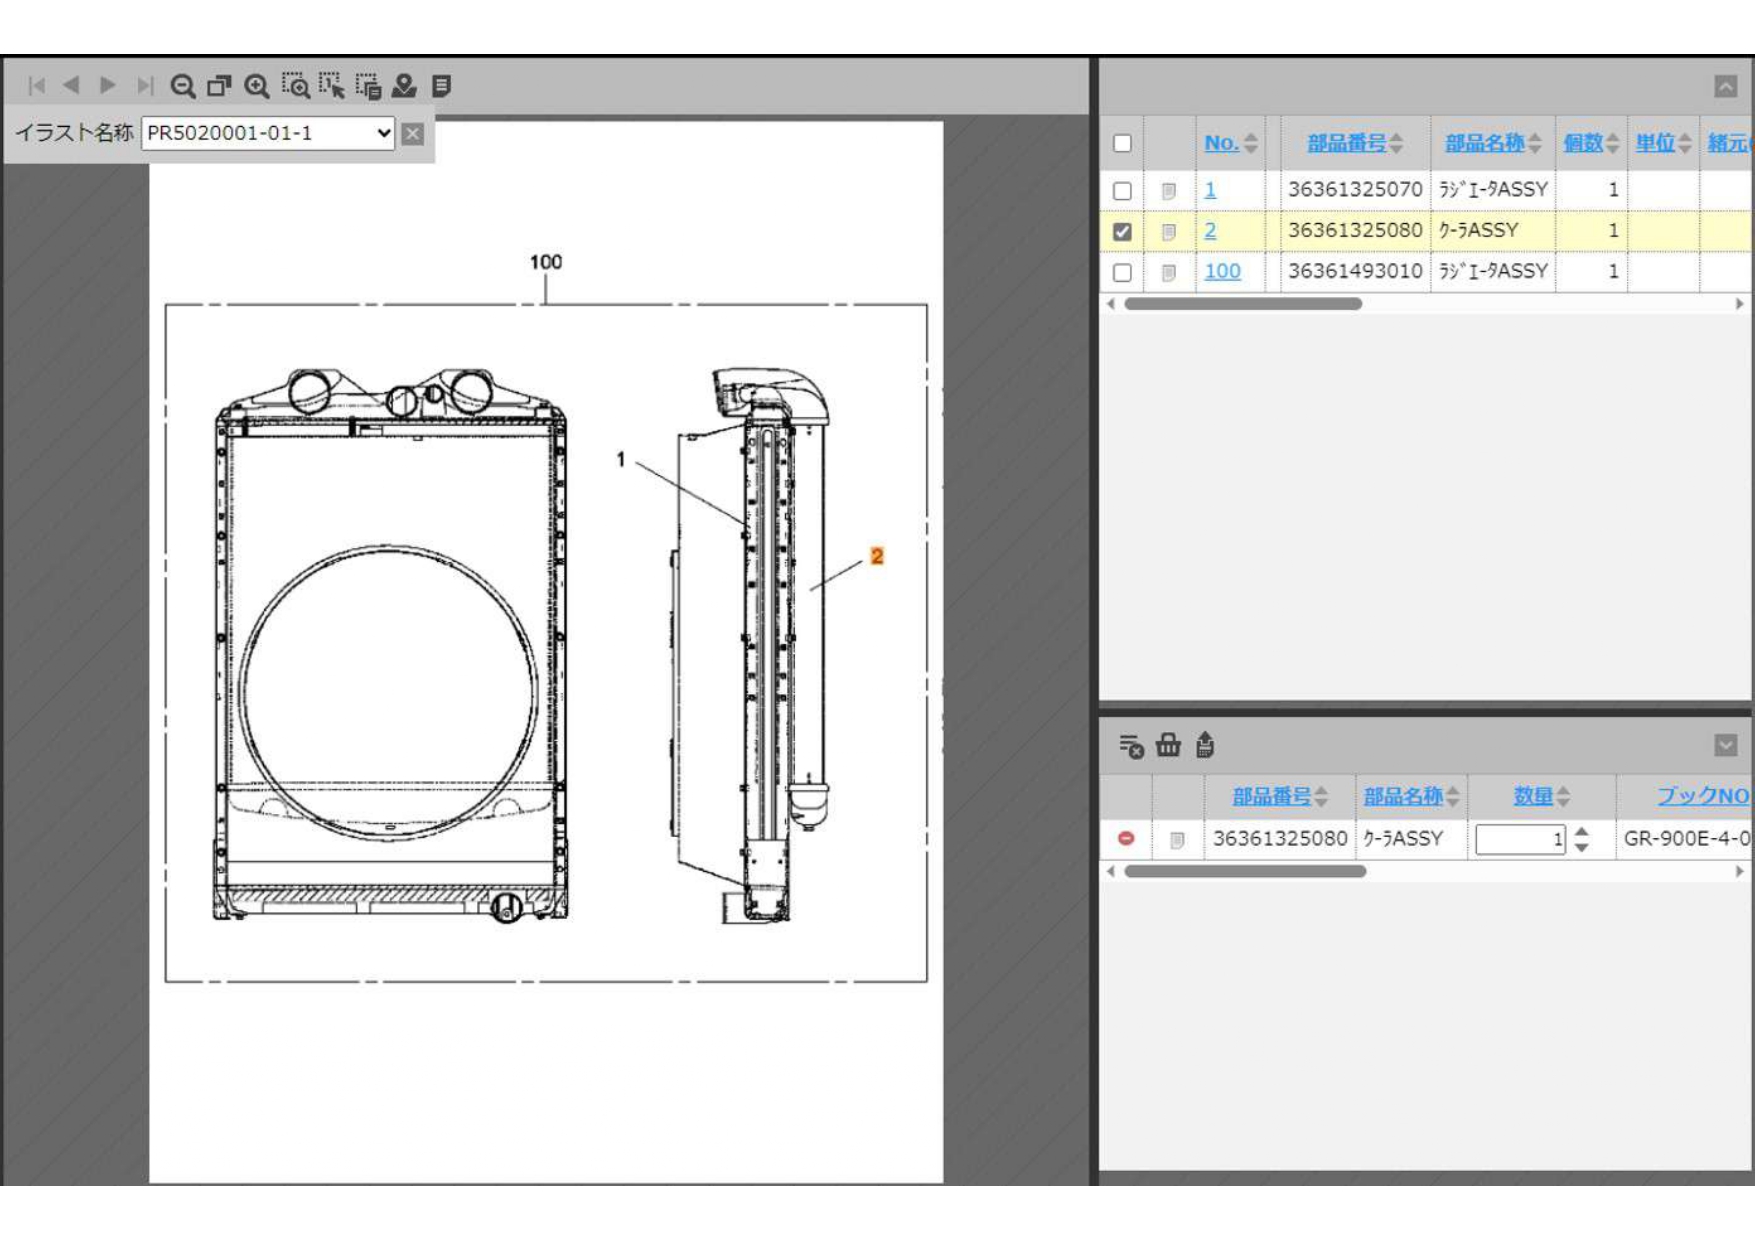Image resolution: width=1755 pixels, height=1240 pixels.
Task: Uncheck the checkbox for part No. 2
Action: [x=1122, y=231]
